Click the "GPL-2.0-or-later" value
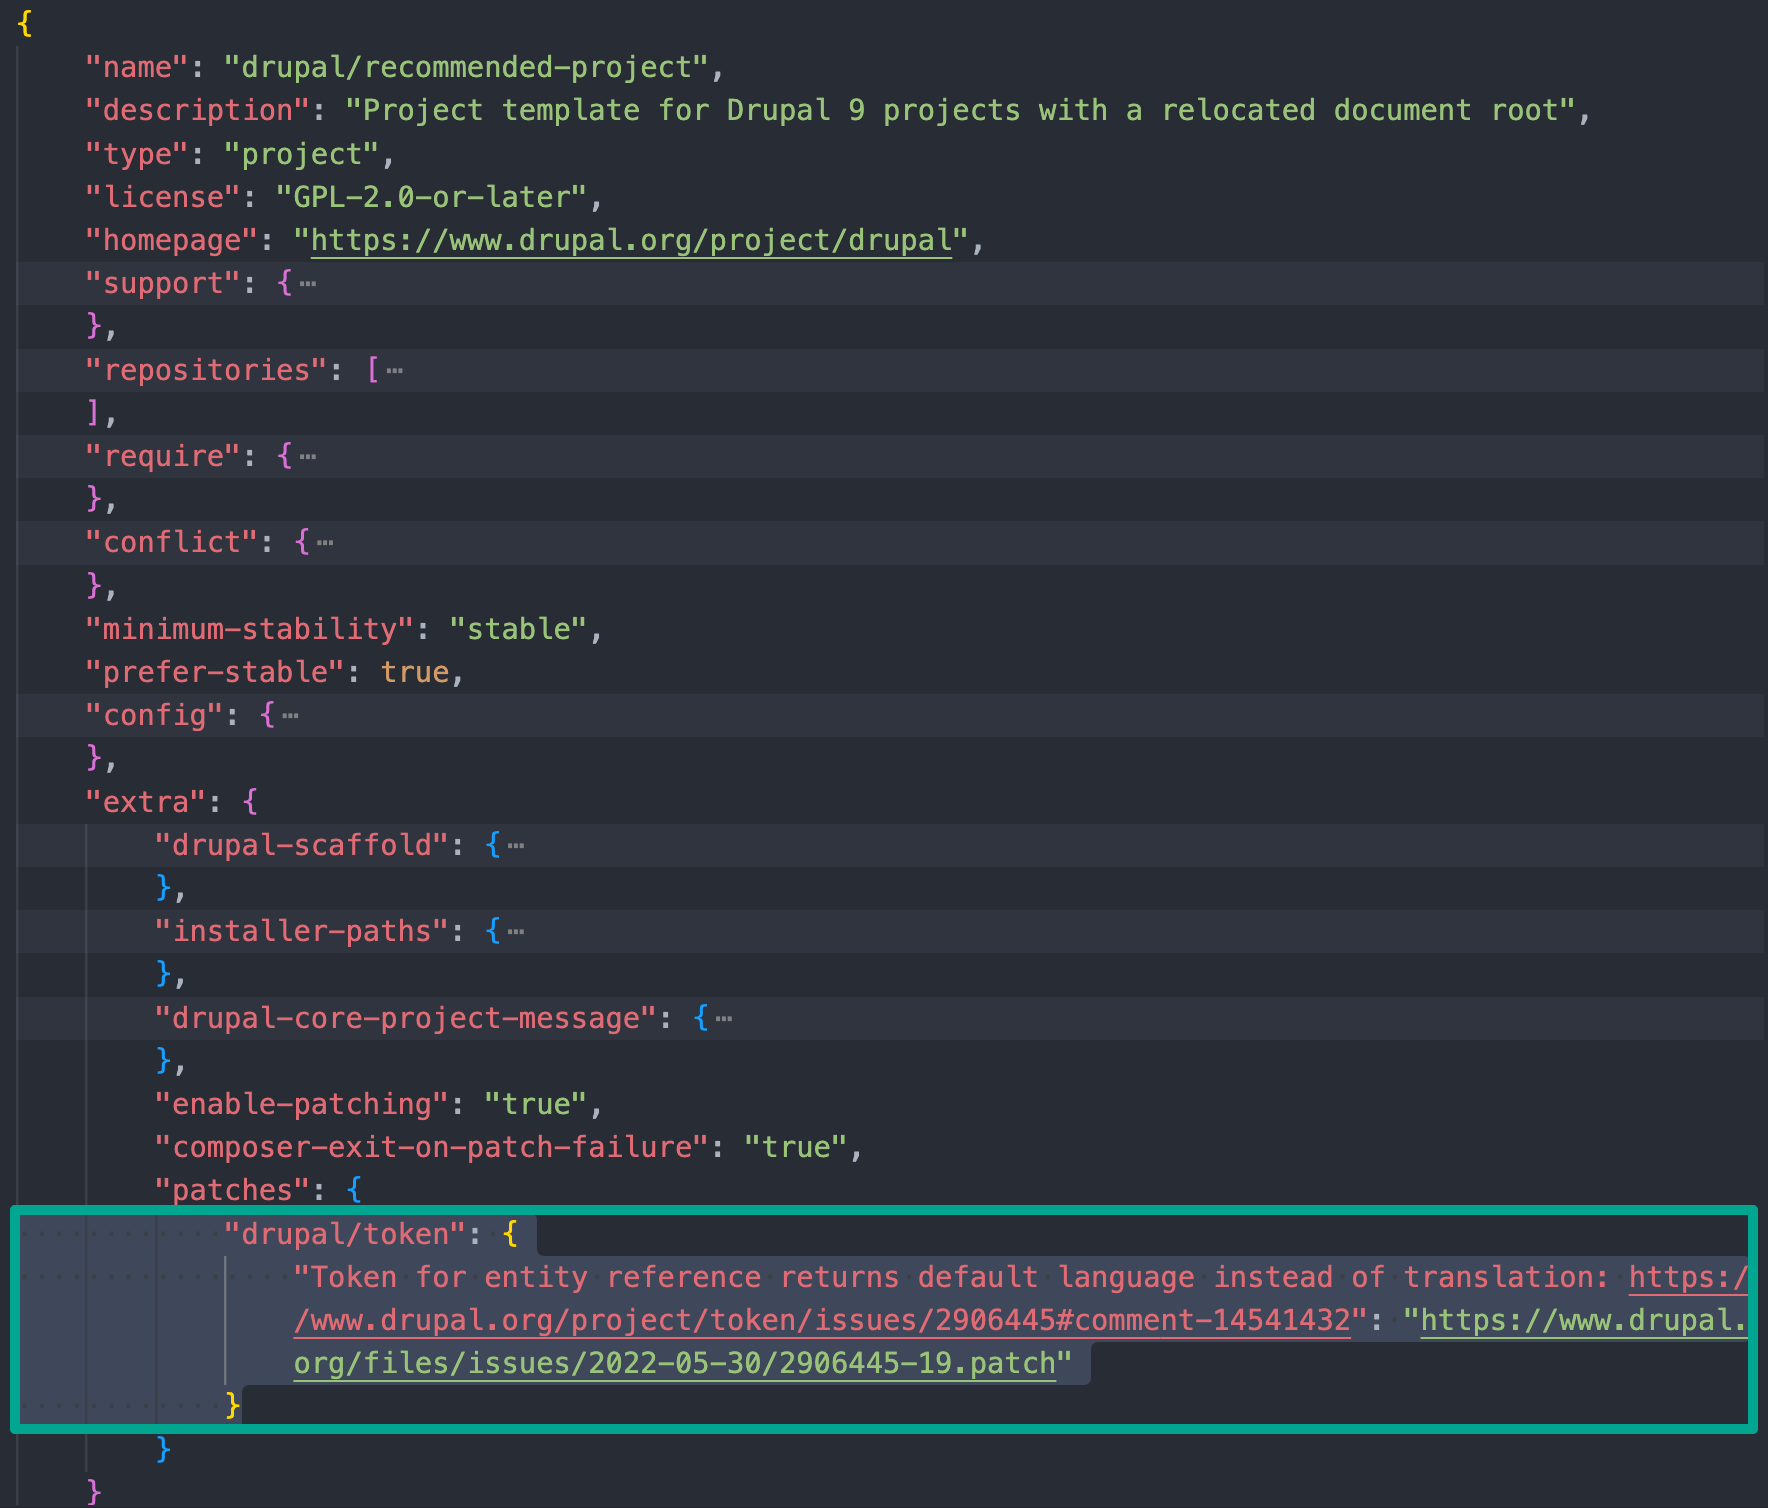1768x1508 pixels. click(432, 197)
